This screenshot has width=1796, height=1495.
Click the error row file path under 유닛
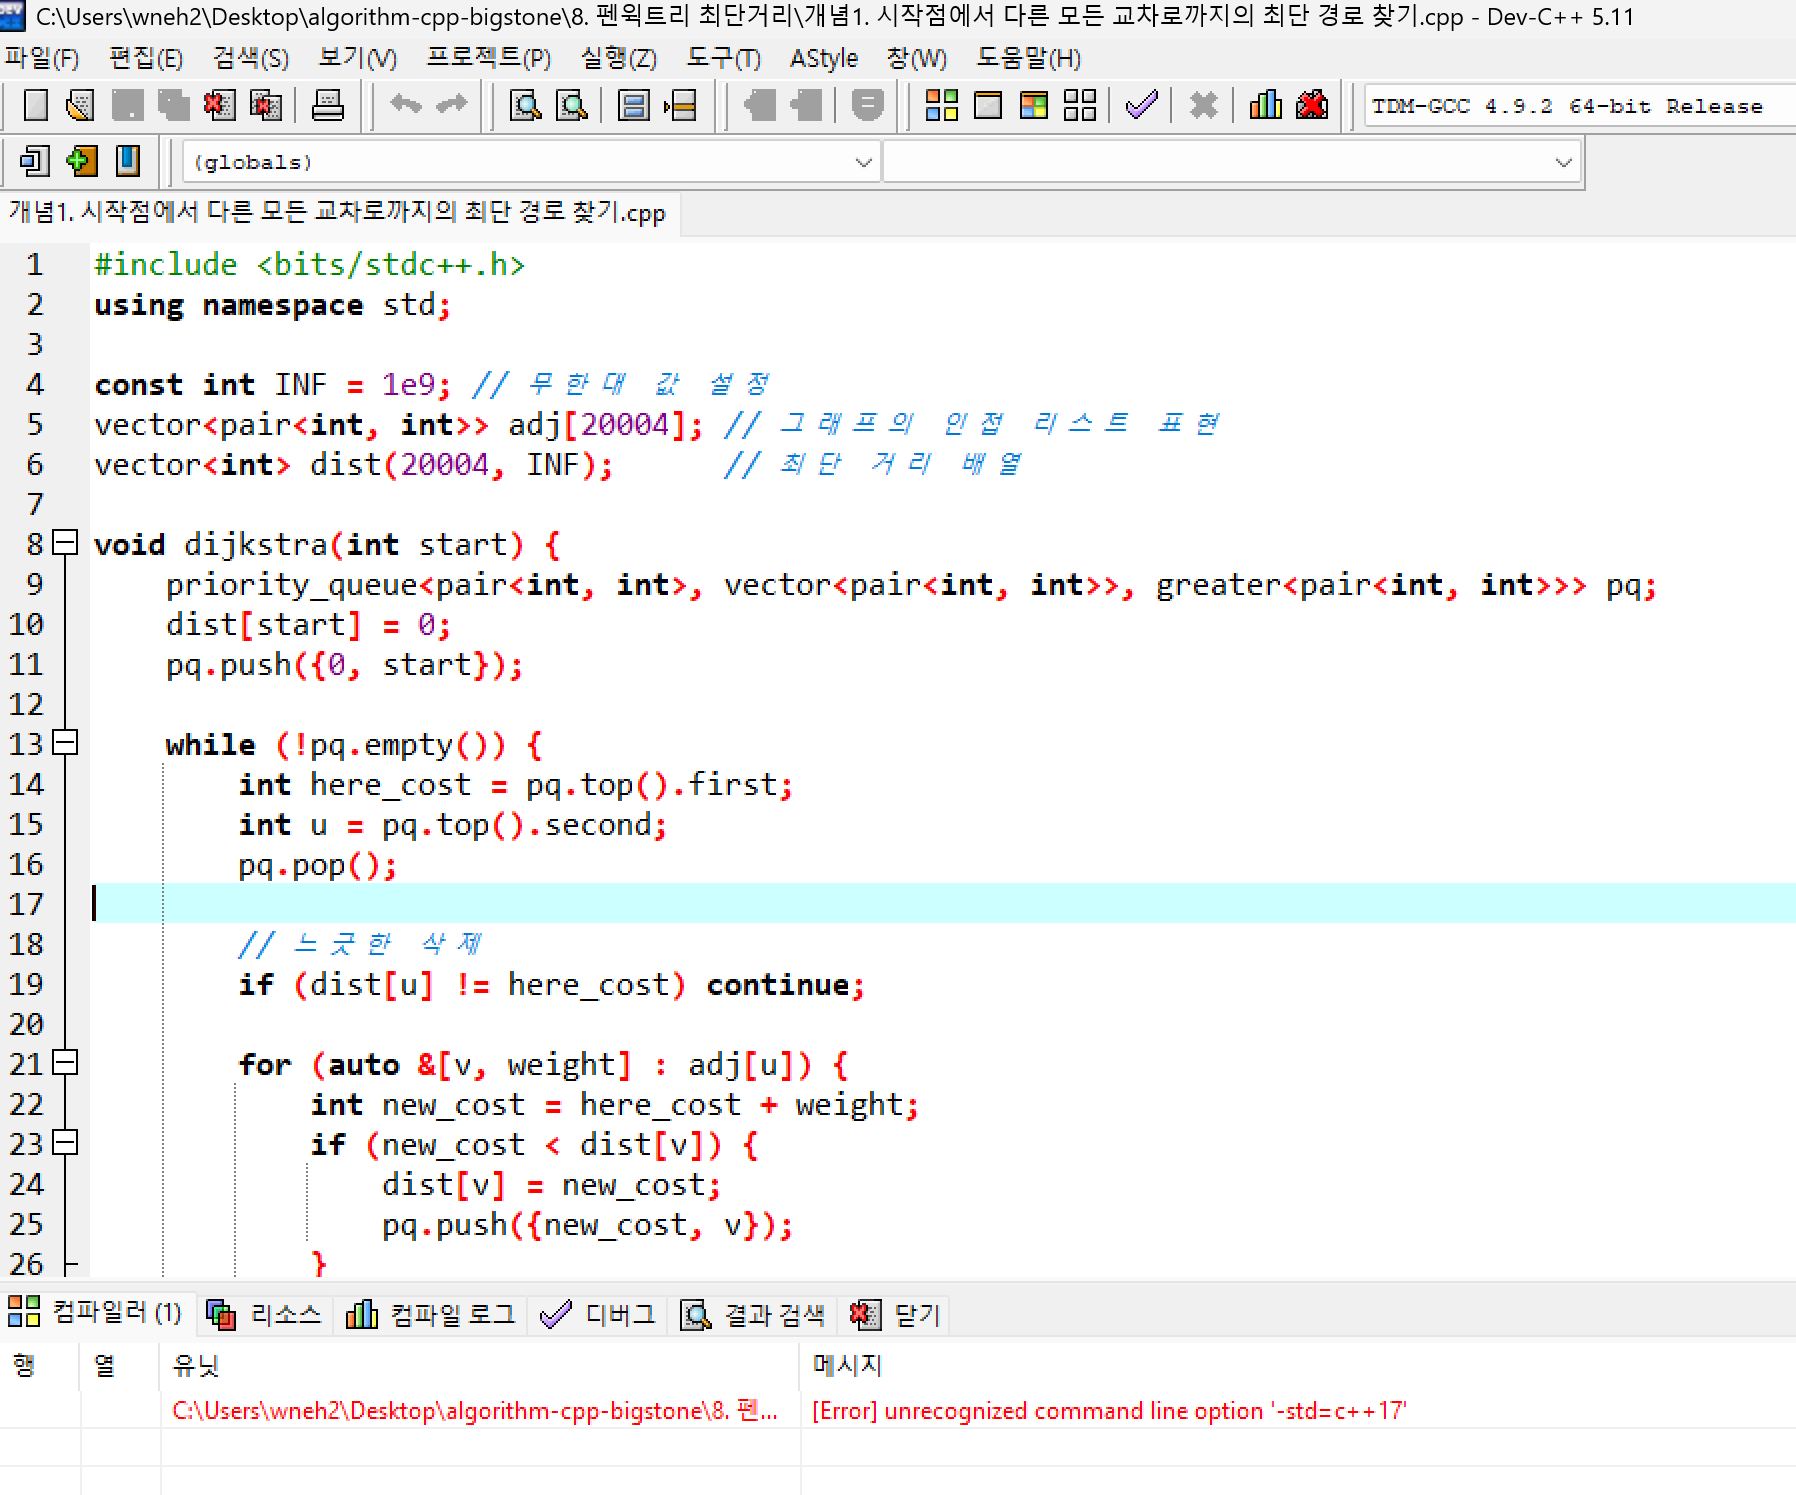point(475,1411)
